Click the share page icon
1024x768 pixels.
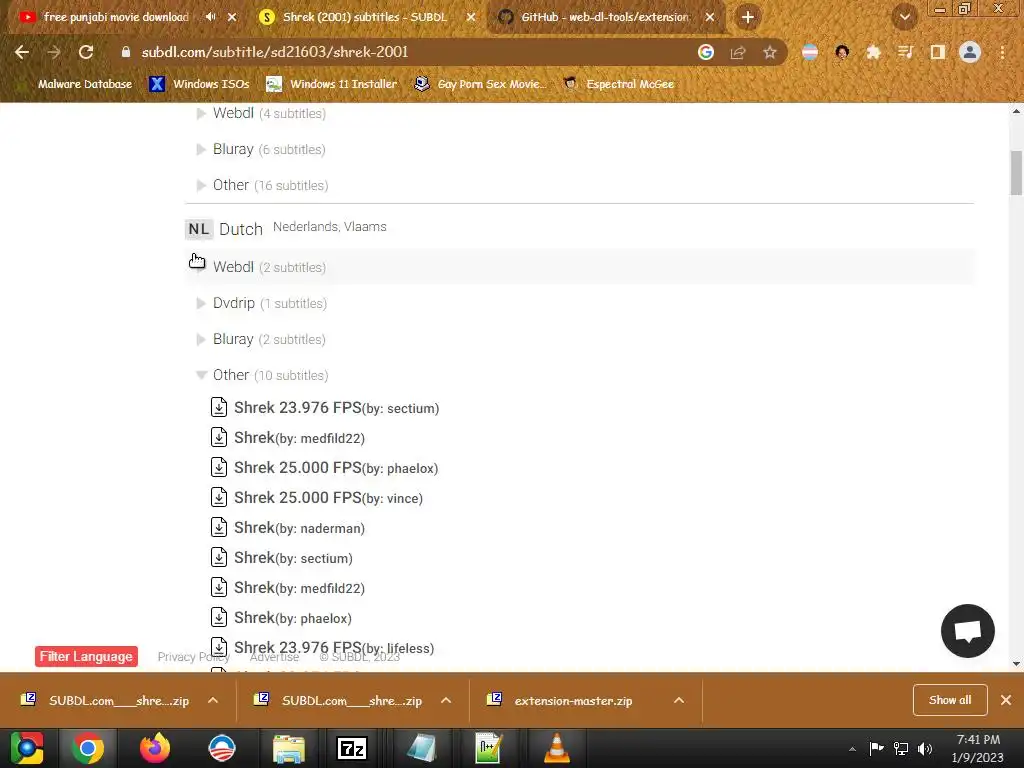738,52
